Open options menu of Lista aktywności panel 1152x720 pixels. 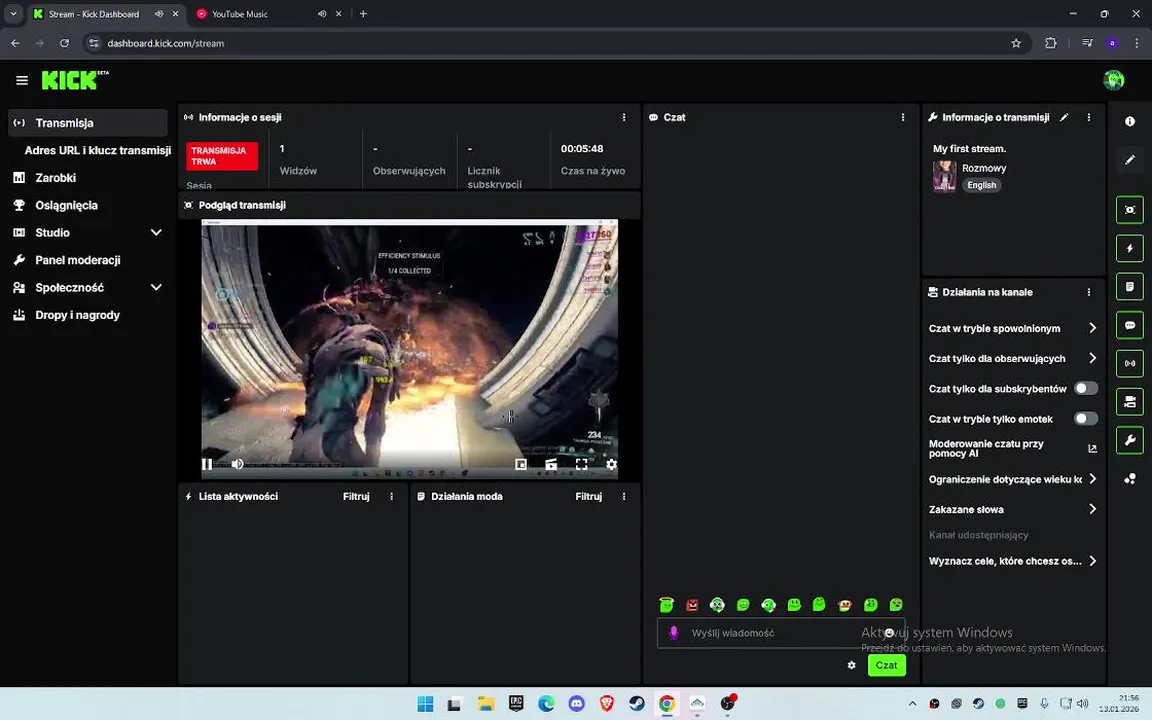392,496
